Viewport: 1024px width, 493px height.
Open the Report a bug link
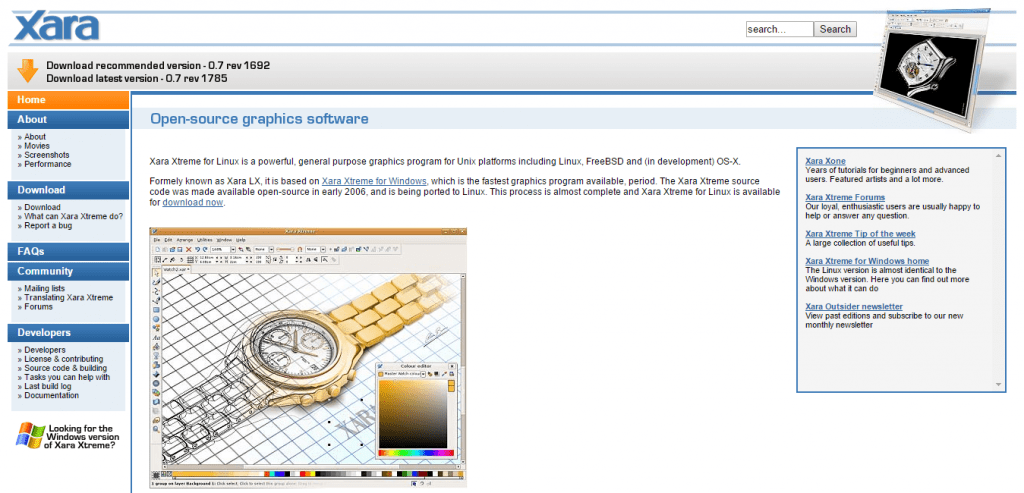[48, 226]
